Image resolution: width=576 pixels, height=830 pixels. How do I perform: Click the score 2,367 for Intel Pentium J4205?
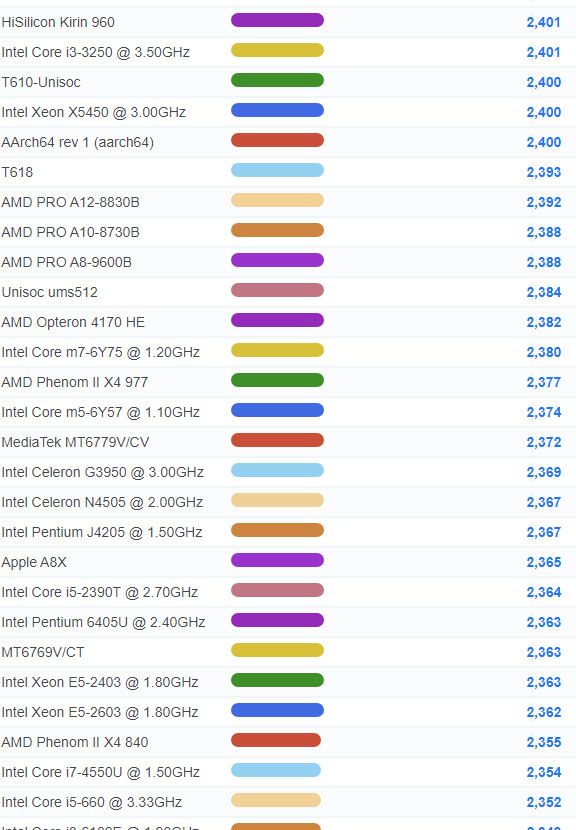click(x=544, y=532)
